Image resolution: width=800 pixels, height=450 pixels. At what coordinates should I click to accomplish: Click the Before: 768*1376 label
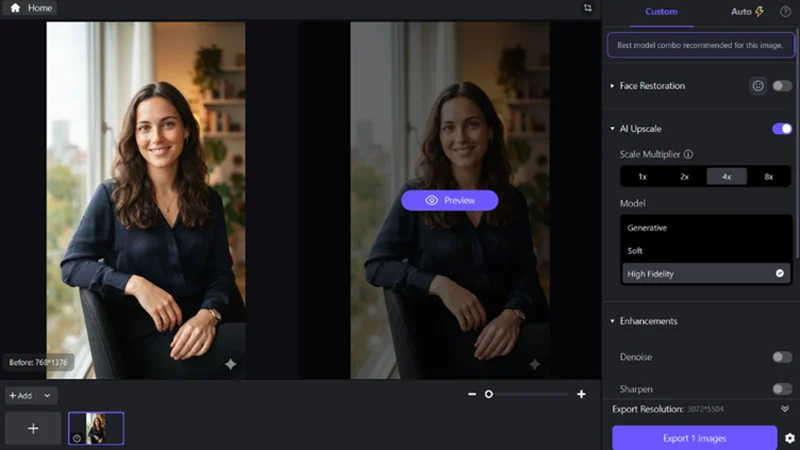click(x=38, y=362)
